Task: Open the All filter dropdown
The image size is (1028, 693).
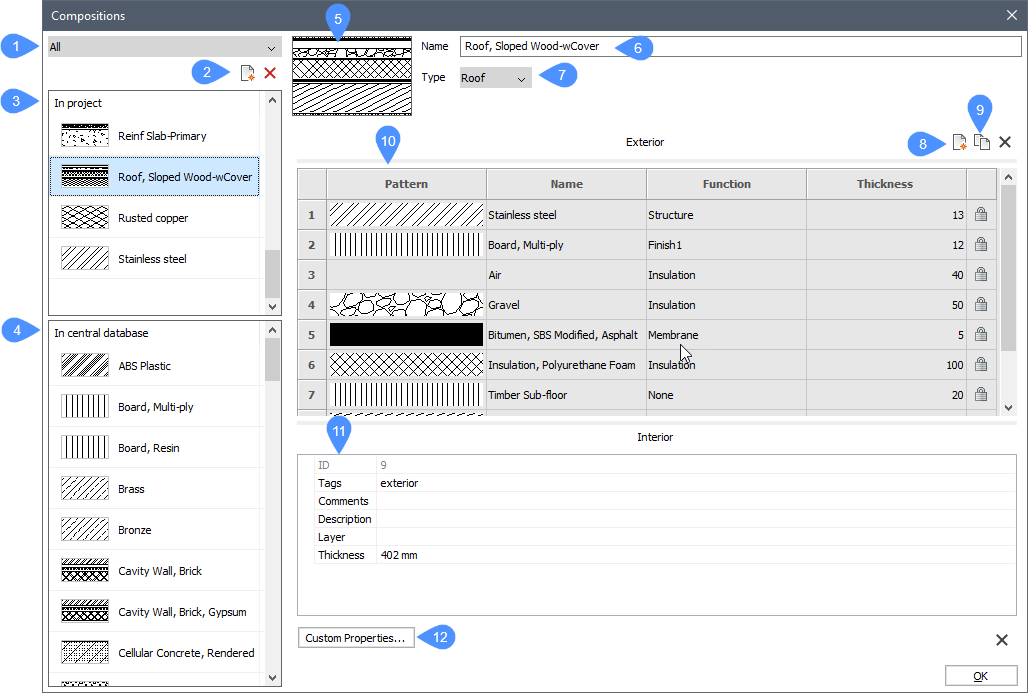Action: (165, 47)
